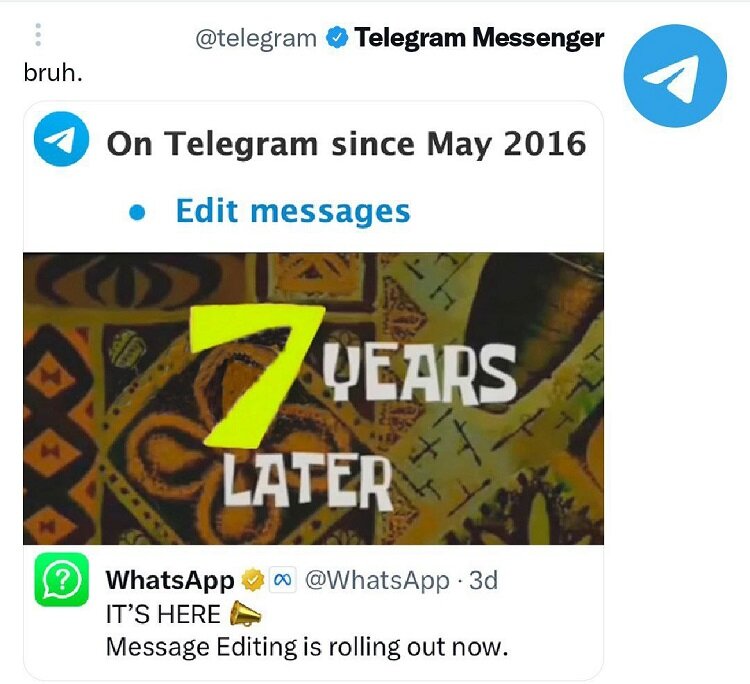The width and height of the screenshot is (750, 684).
Task: Open the three-dot more options menu
Action: (x=38, y=35)
